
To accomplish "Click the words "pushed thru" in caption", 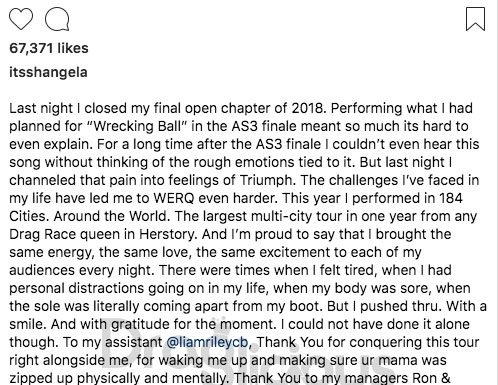I will coord(401,306).
